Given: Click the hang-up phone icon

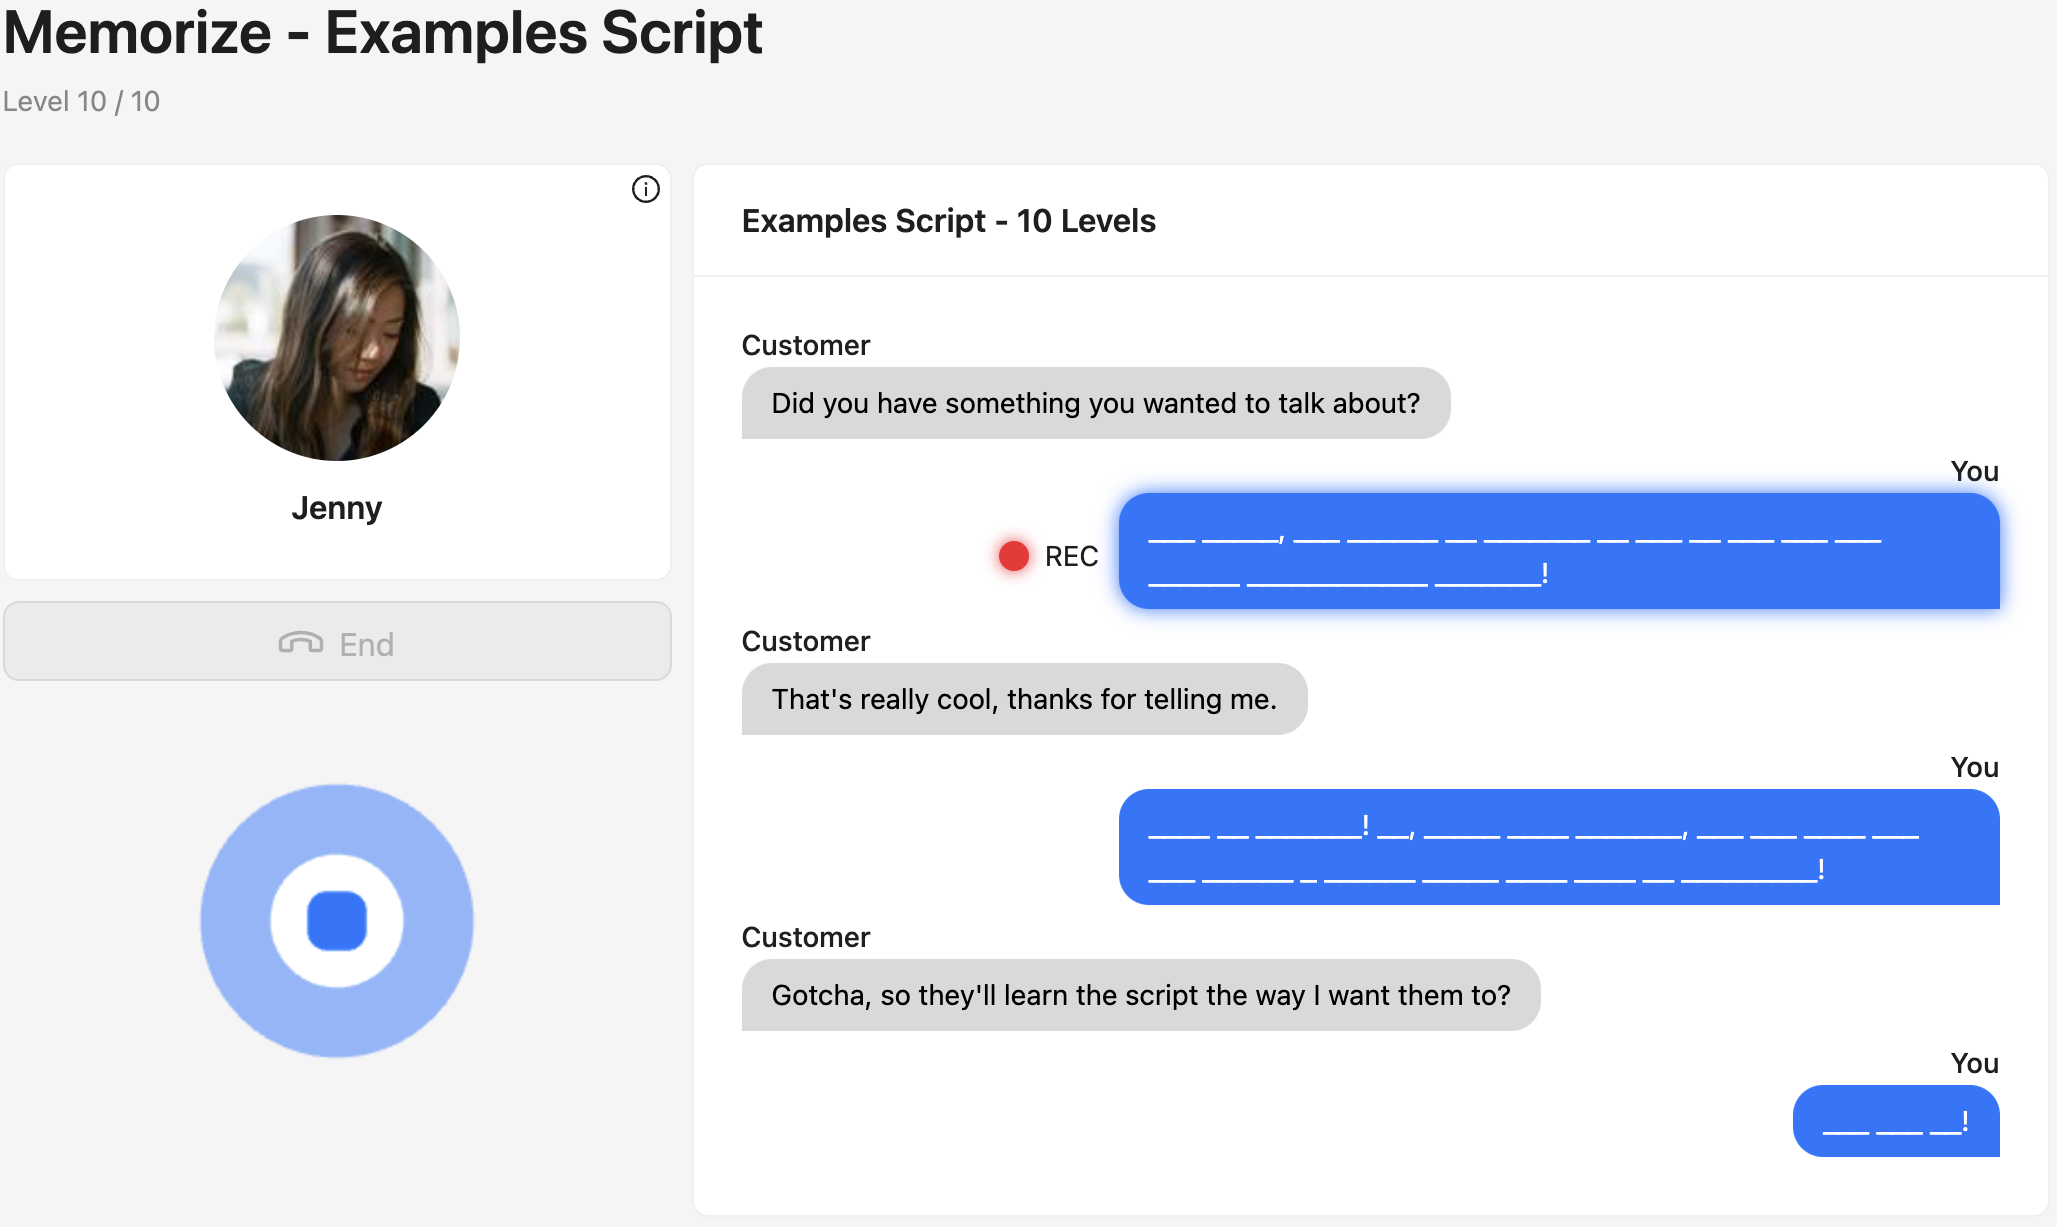Looking at the screenshot, I should coord(300,643).
